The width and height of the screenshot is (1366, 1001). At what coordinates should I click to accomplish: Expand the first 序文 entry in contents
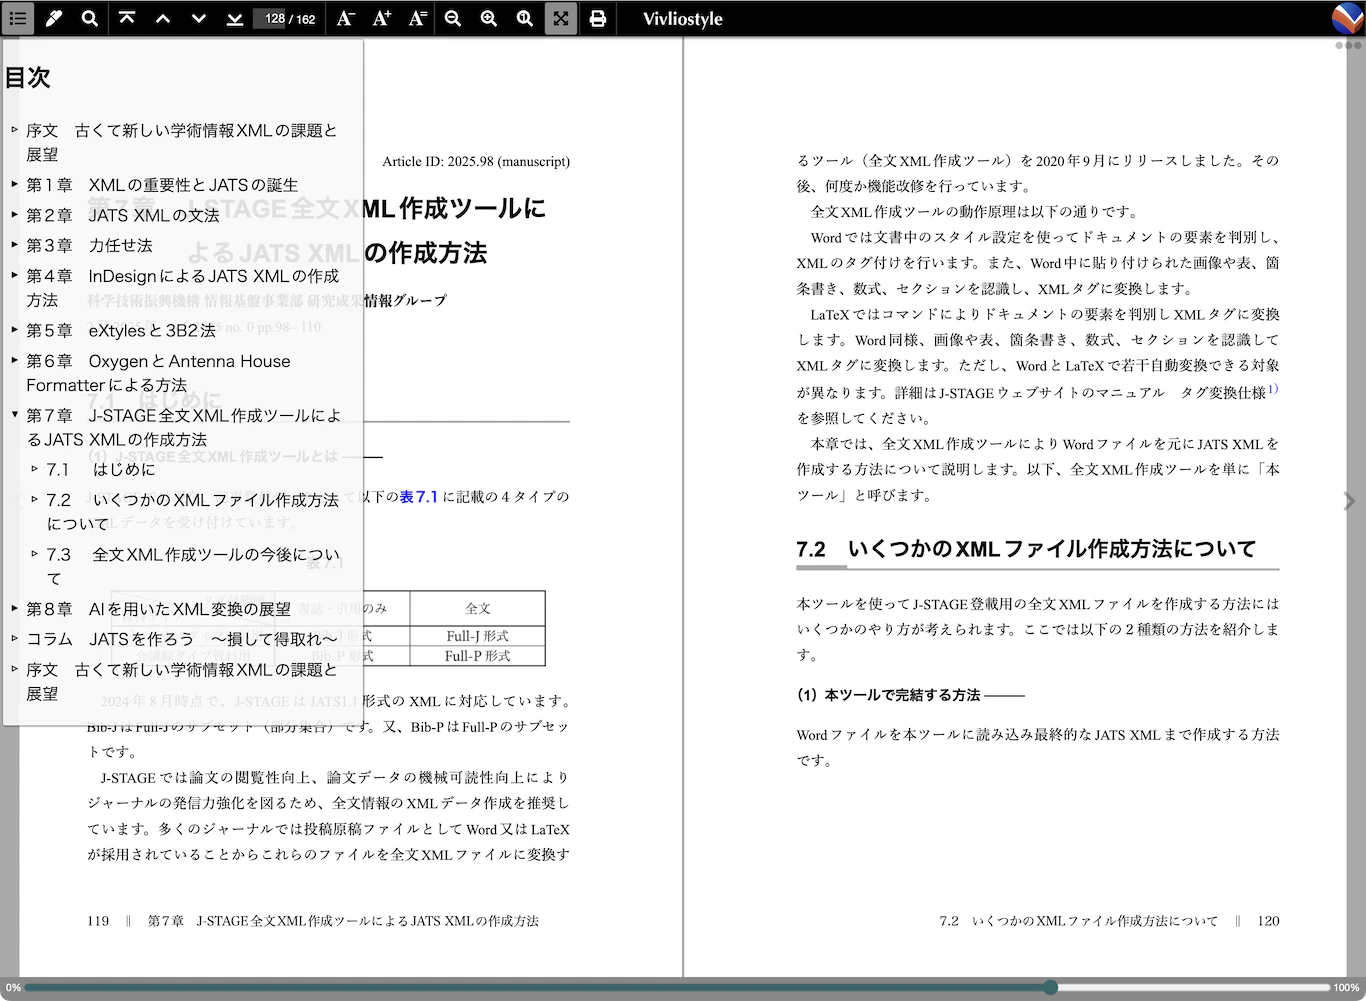point(14,130)
